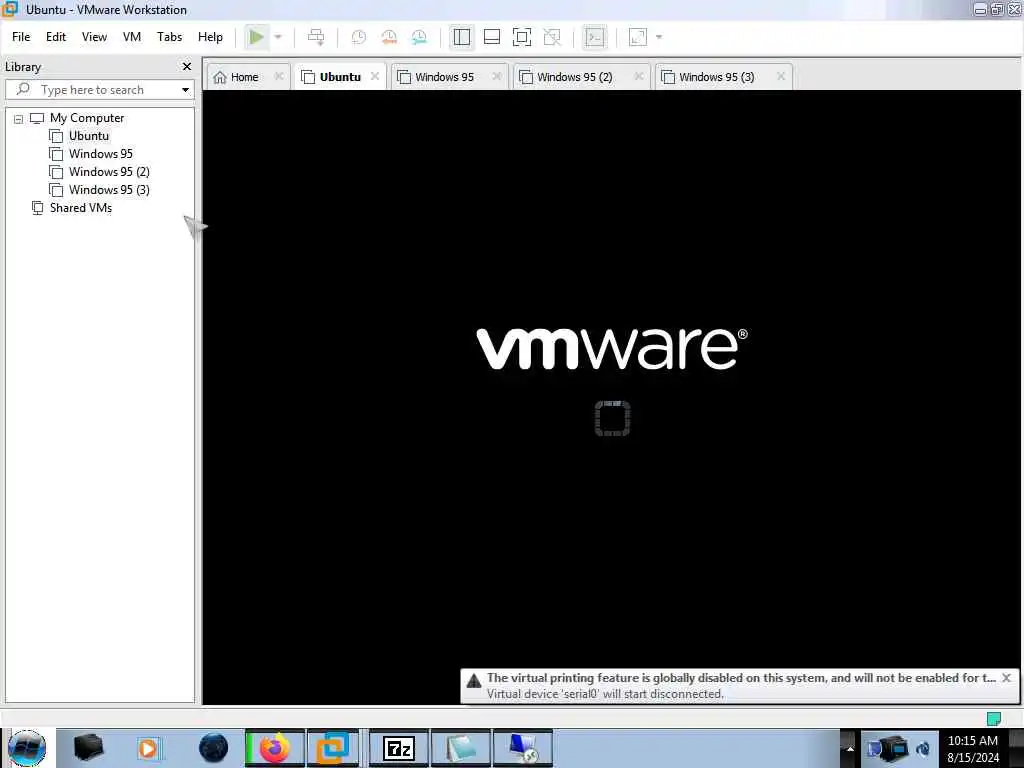Screen dimensions: 1024x768
Task: Open the VM menu
Action: click(132, 37)
